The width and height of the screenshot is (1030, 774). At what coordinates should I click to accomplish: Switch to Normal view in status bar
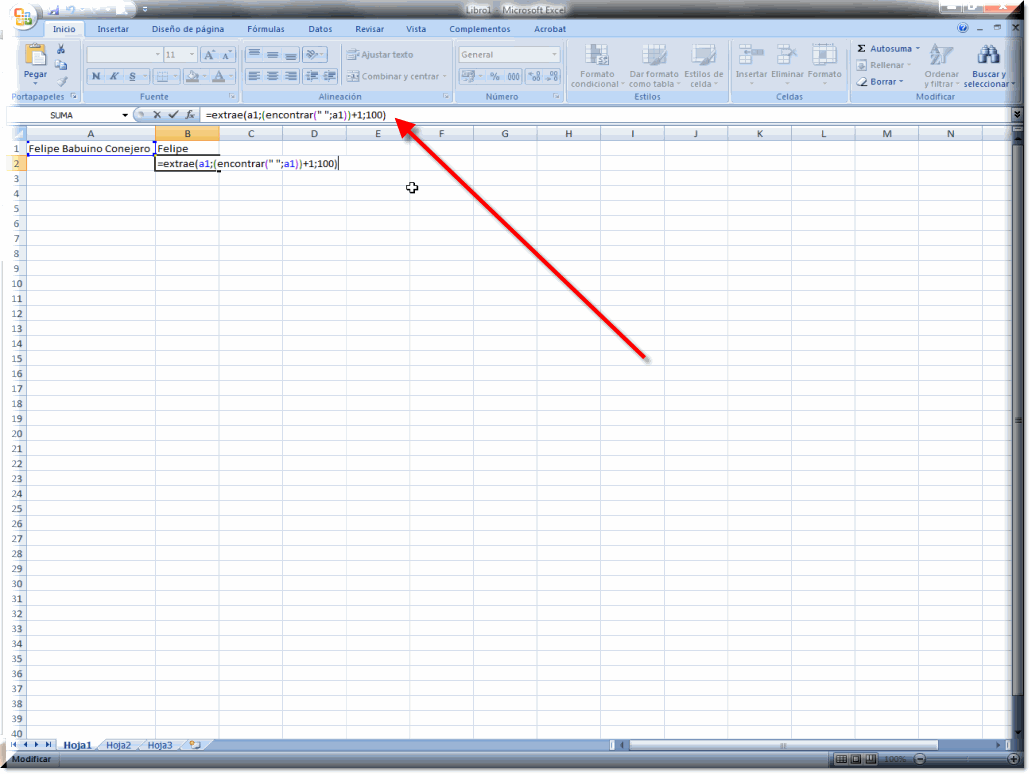click(841, 759)
